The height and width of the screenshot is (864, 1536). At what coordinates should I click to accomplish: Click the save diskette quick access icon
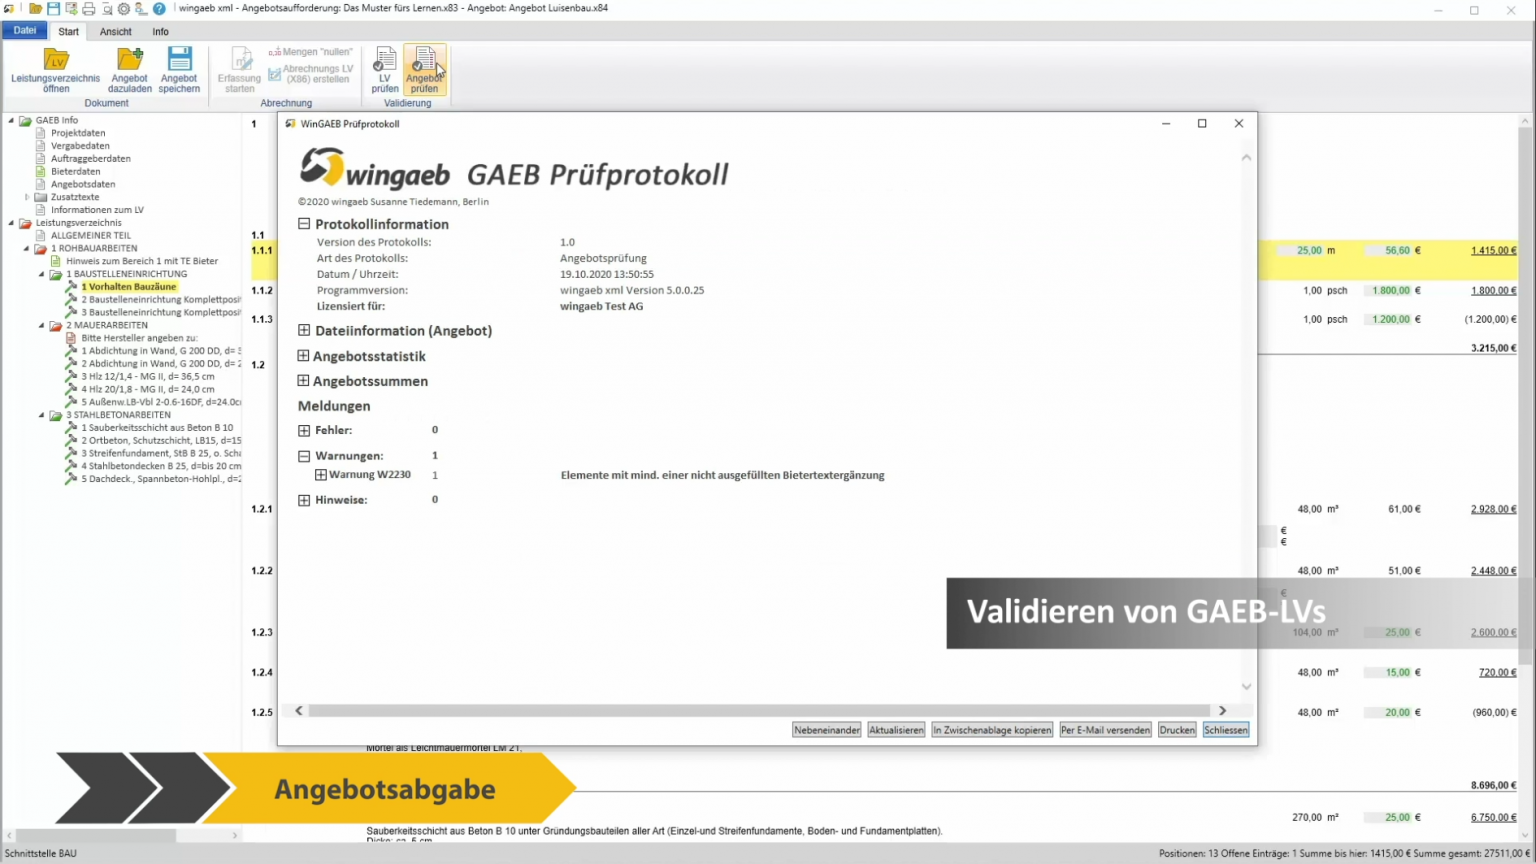coord(53,8)
